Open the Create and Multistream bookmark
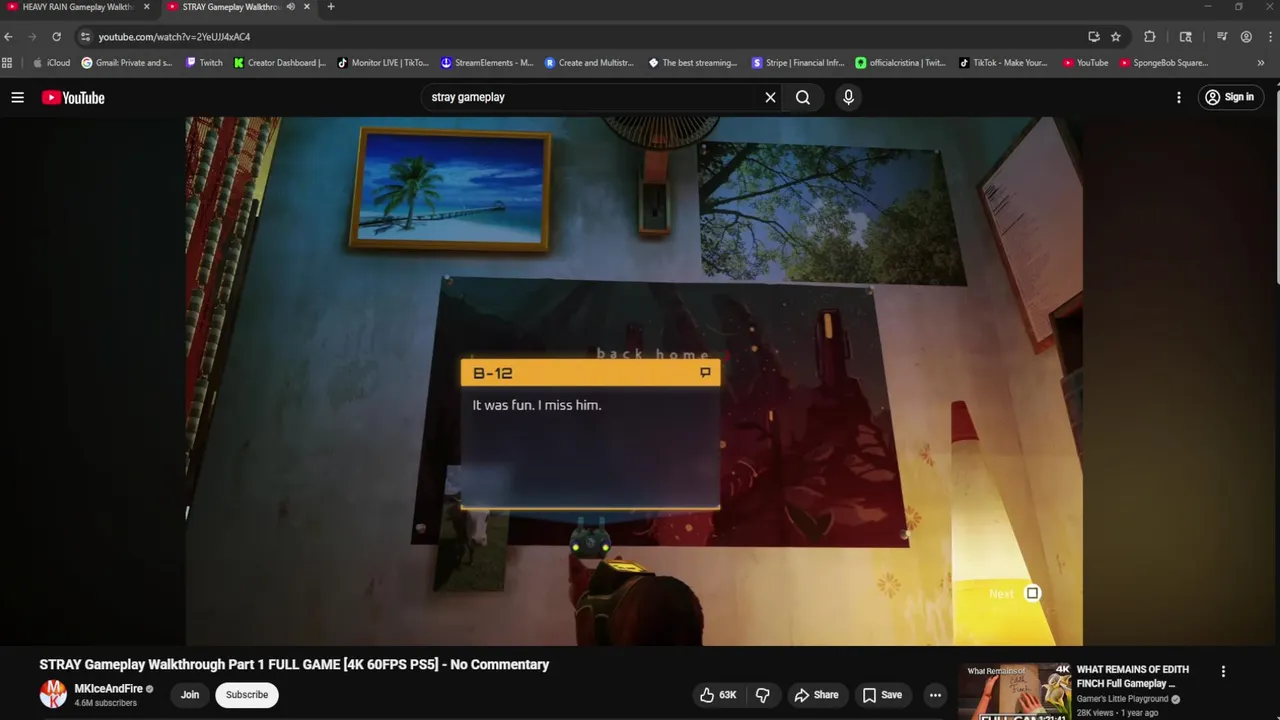The image size is (1280, 720). pyautogui.click(x=589, y=63)
